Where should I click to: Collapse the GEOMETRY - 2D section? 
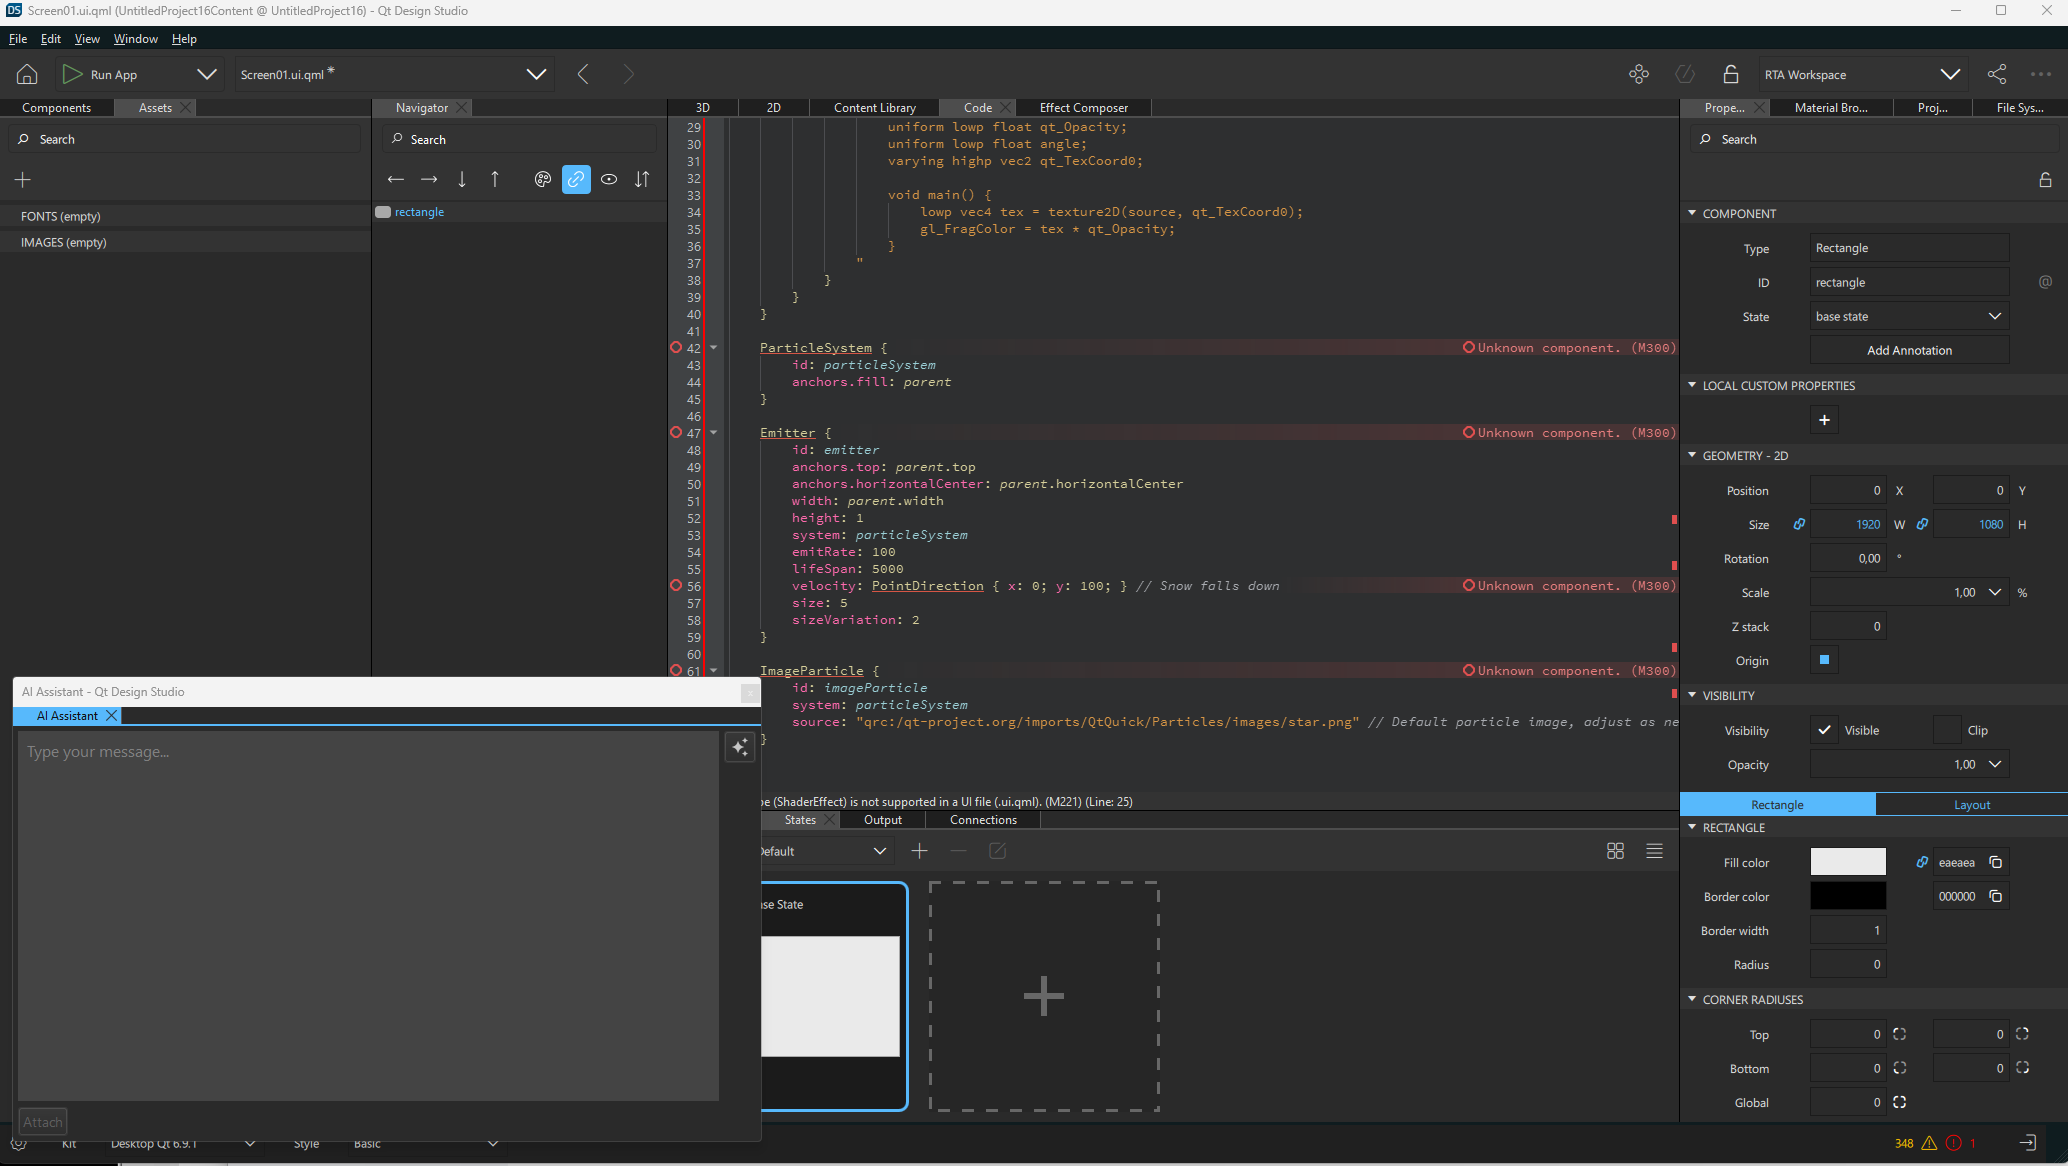point(1692,455)
